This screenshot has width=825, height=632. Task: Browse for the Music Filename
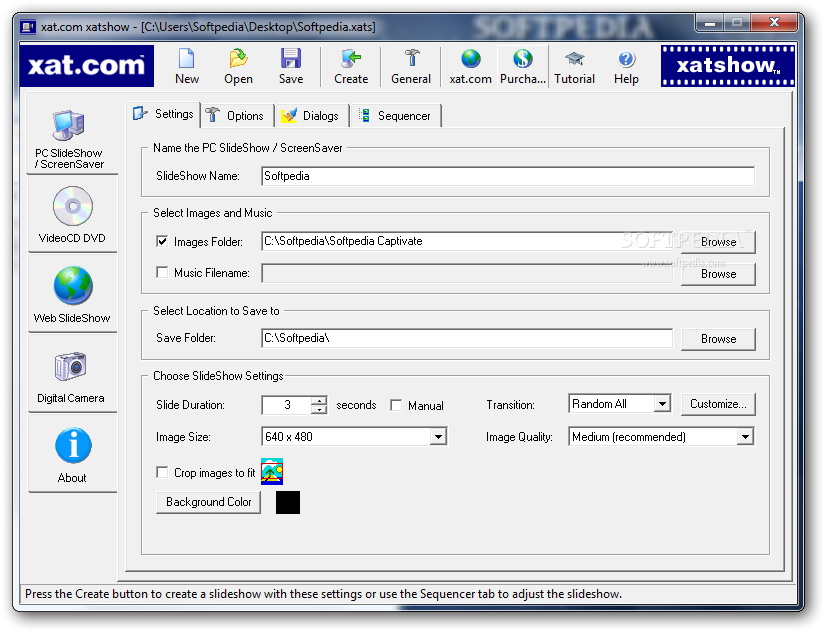[x=718, y=274]
